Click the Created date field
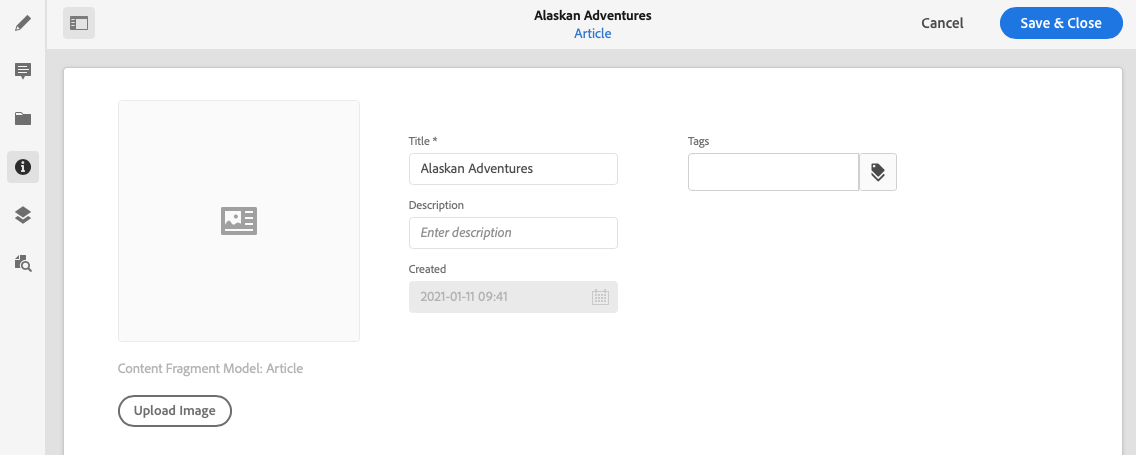Viewport: 1136px width, 455px height. 500,297
